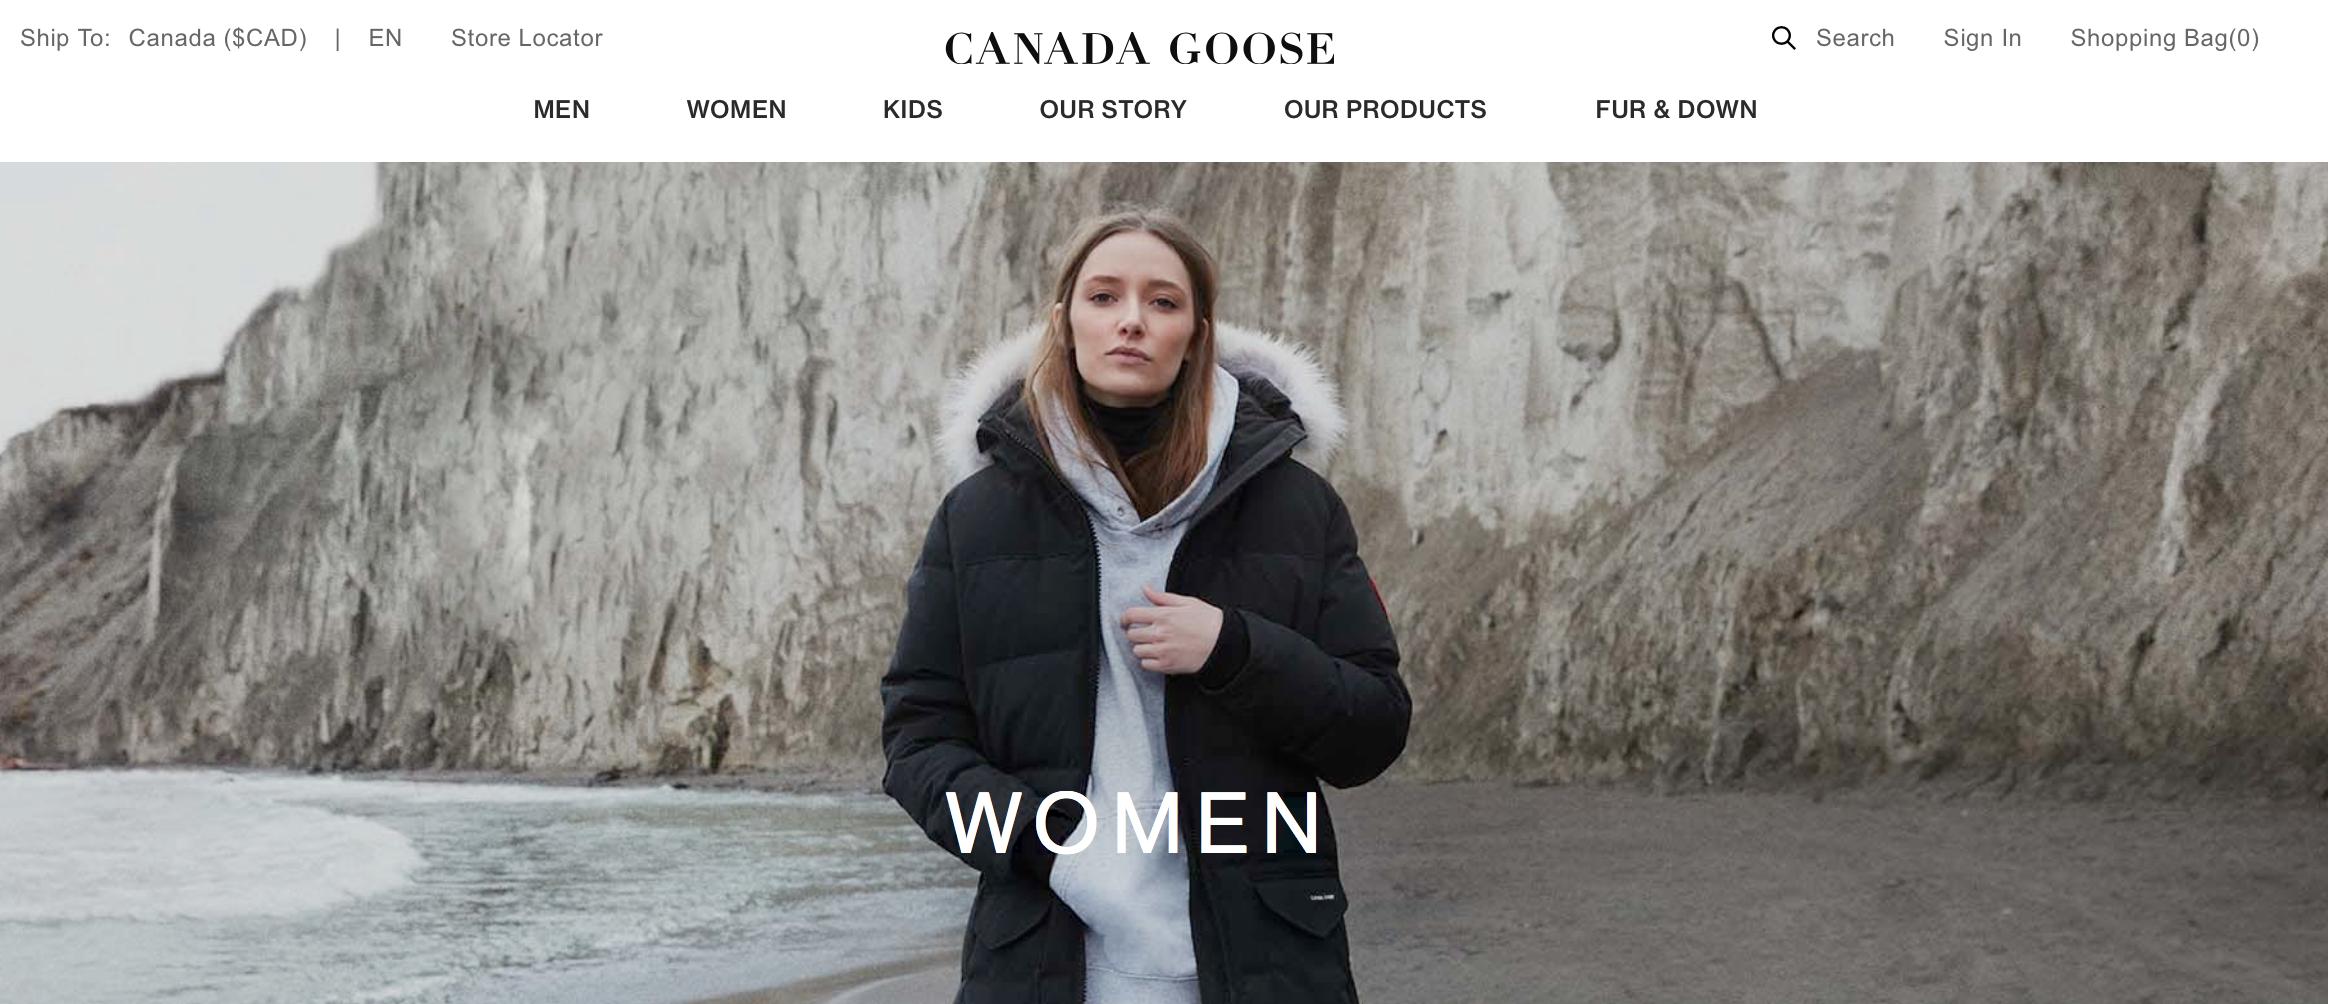Open the MEN menu
2328x1004 pixels.
[x=561, y=109]
